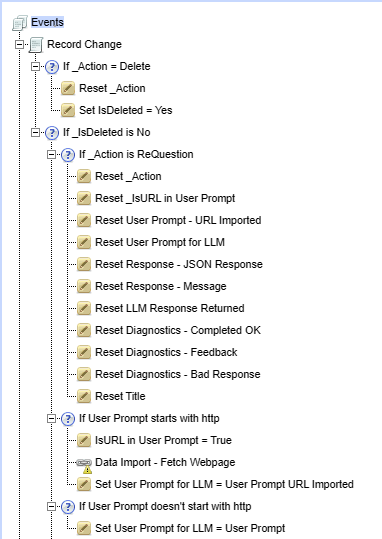The image size is (382, 539).
Task: Collapse the If _IsDeleted is No branch
Action: point(35,133)
